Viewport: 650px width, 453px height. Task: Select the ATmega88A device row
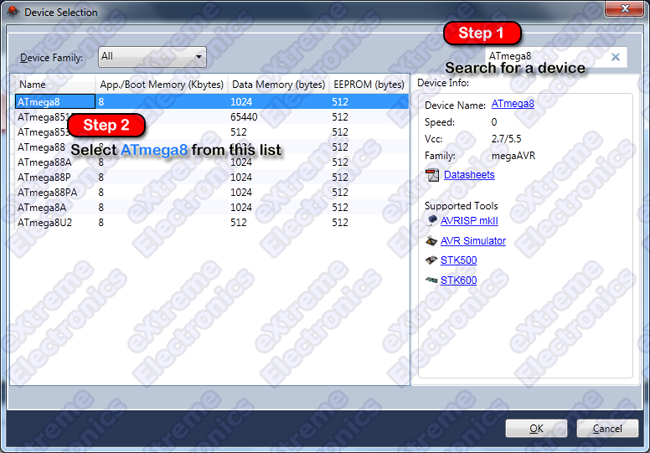click(211, 162)
